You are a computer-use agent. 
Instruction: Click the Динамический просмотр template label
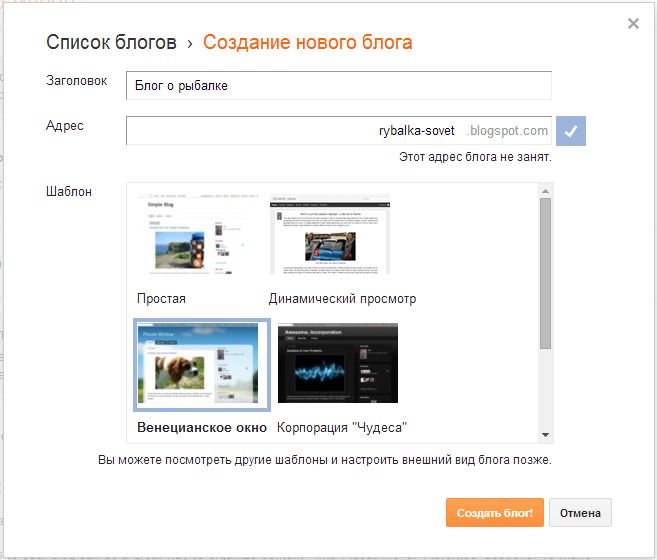(x=342, y=298)
